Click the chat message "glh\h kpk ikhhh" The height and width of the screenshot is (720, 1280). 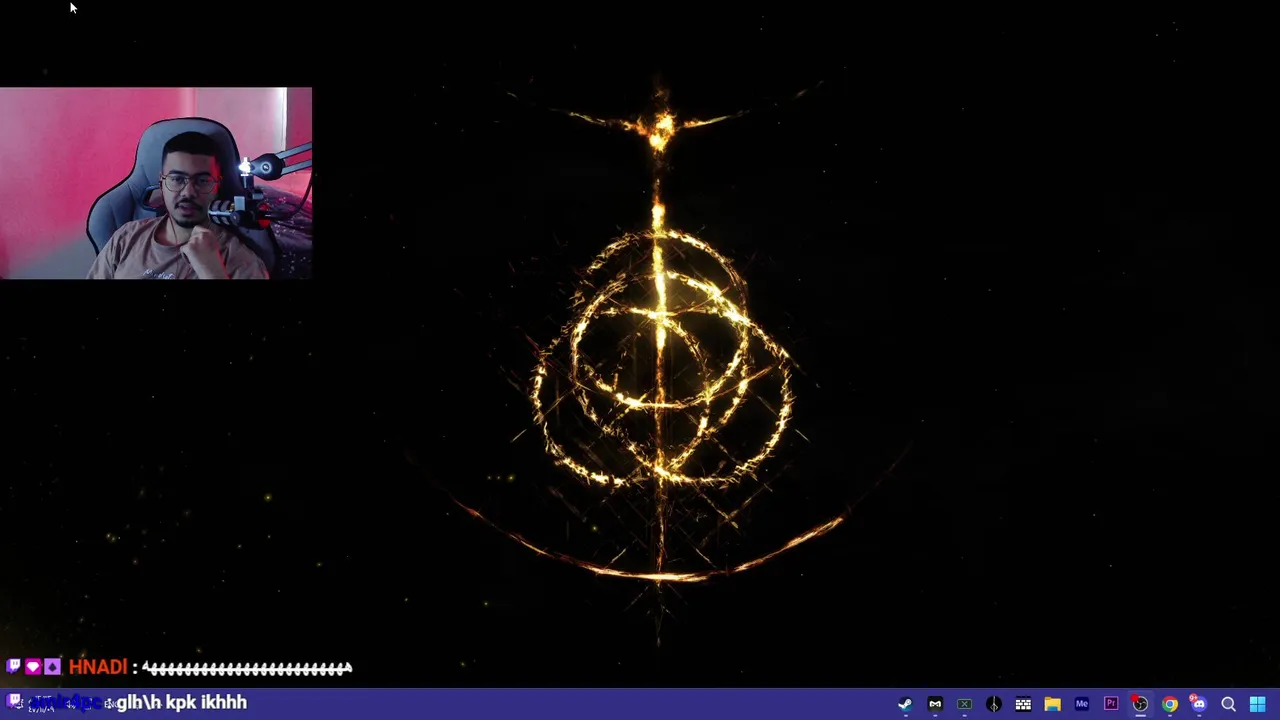(x=182, y=702)
